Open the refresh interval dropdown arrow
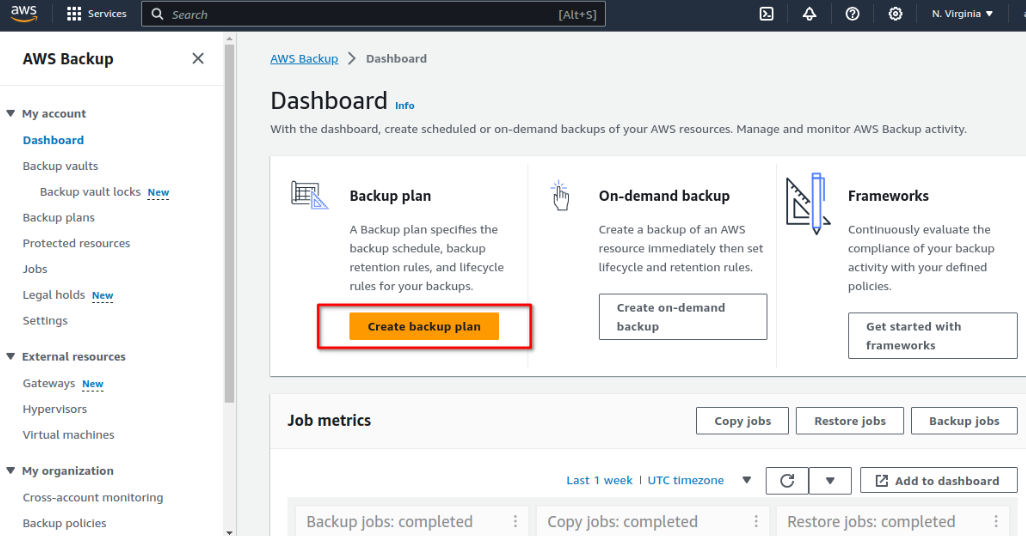Screen dimensions: 1026x536 (830, 480)
